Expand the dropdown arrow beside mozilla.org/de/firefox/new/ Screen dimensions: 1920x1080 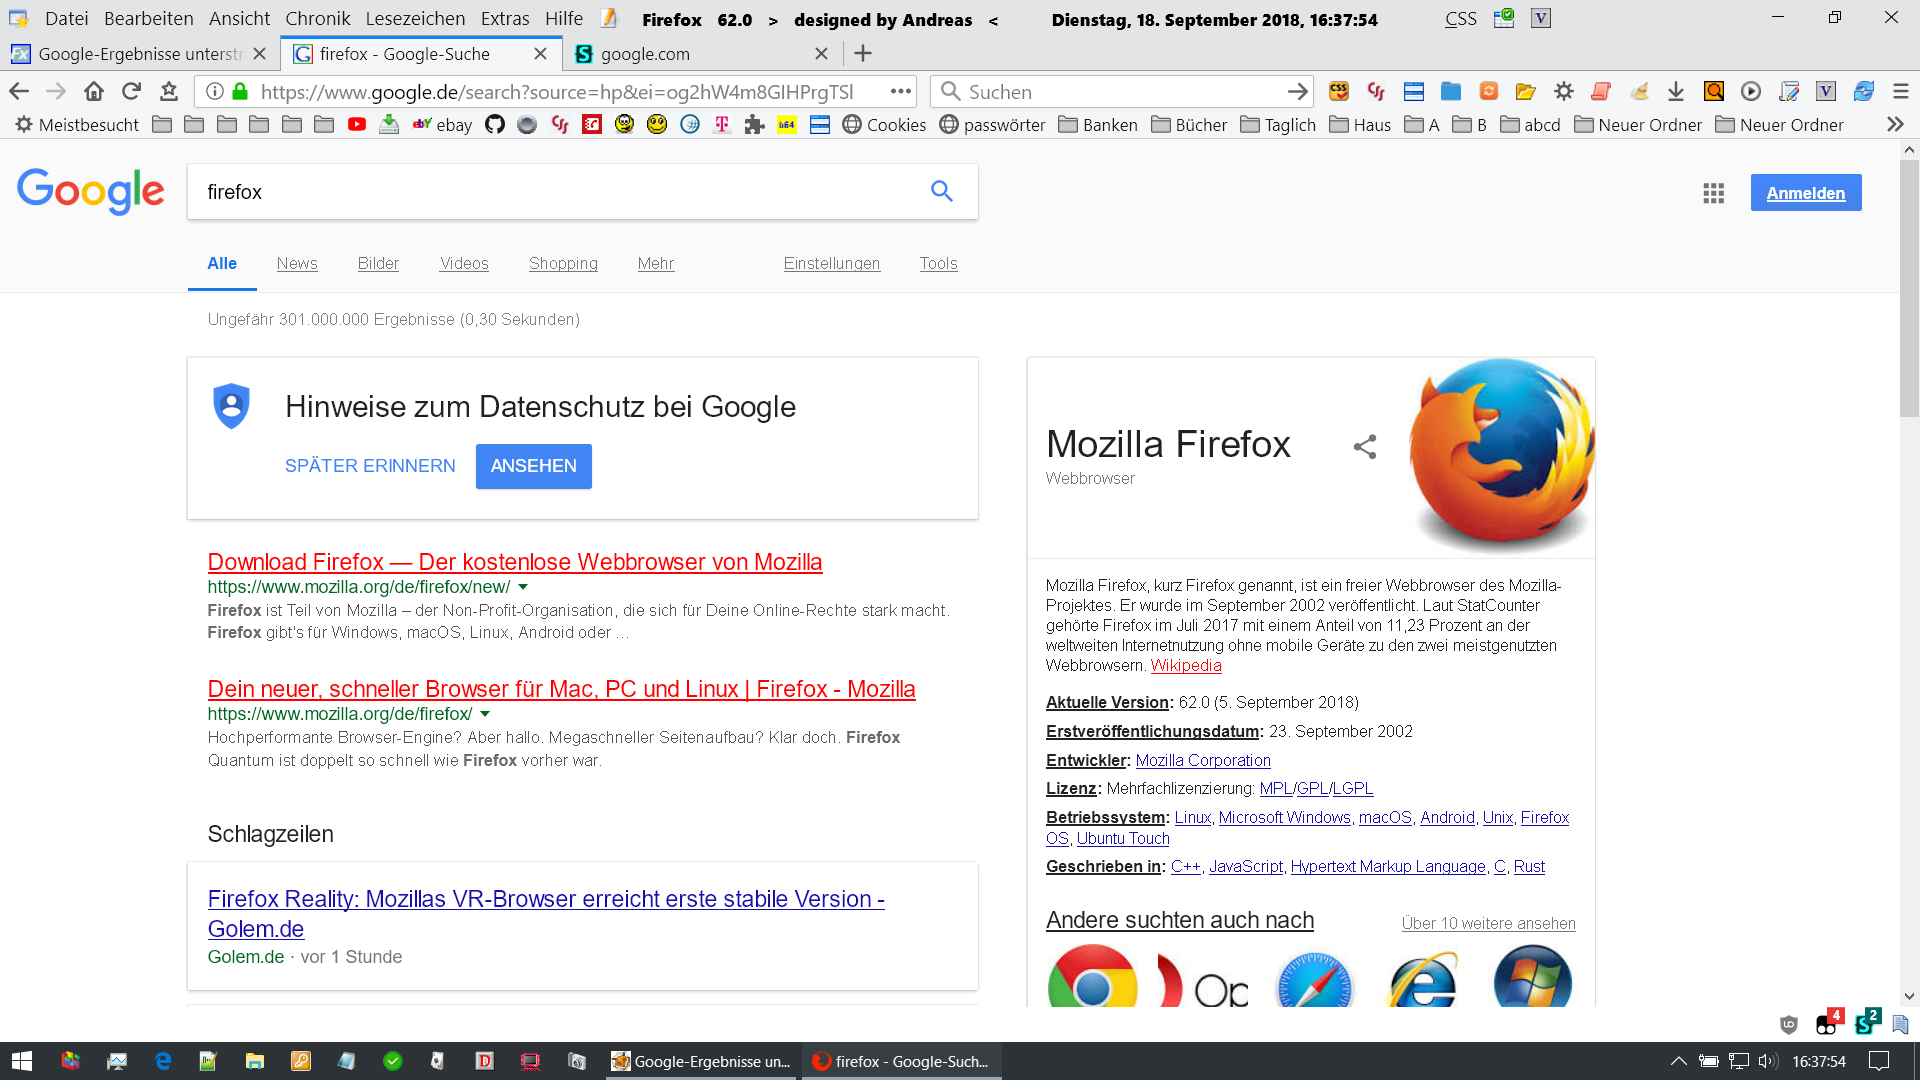coord(523,587)
